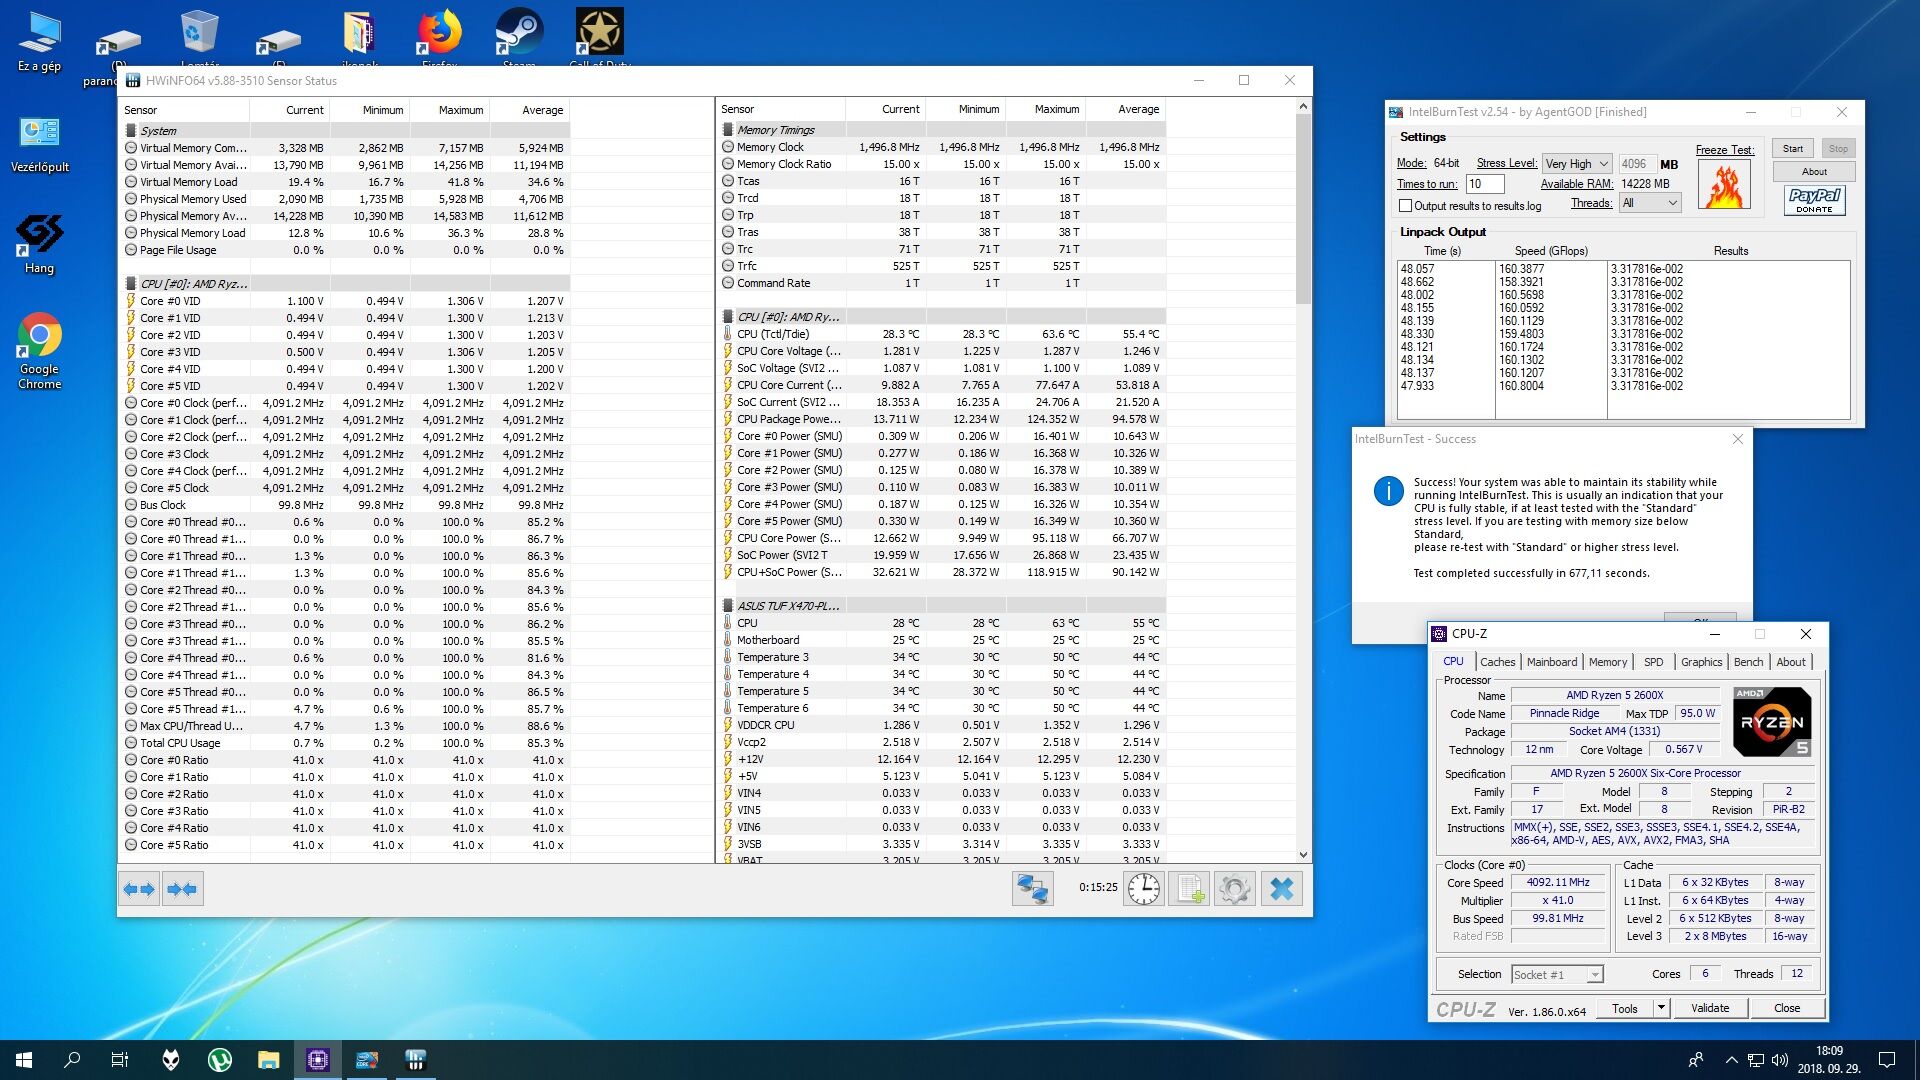Select the Total CPU Usage sensor row
Image resolution: width=1920 pixels, height=1080 pixels.
click(x=345, y=743)
